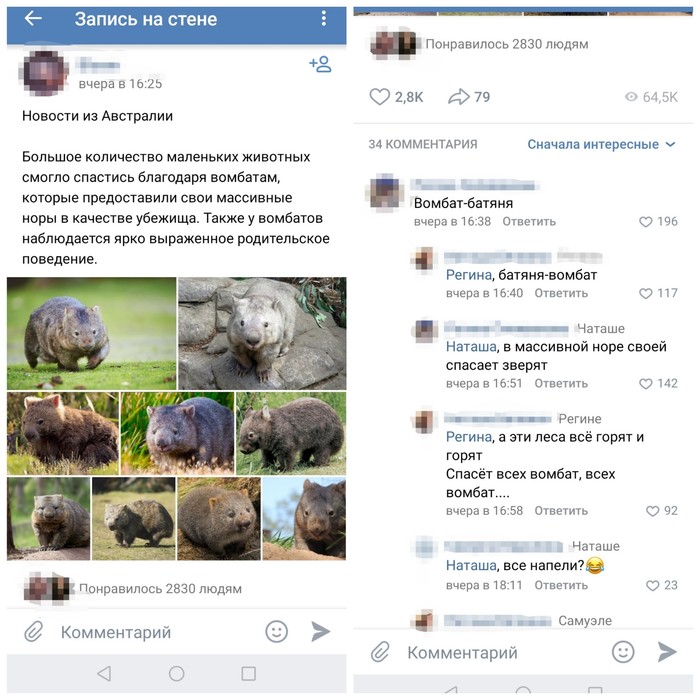700x700 pixels.
Task: Tap the Android home circle button
Action: [176, 673]
